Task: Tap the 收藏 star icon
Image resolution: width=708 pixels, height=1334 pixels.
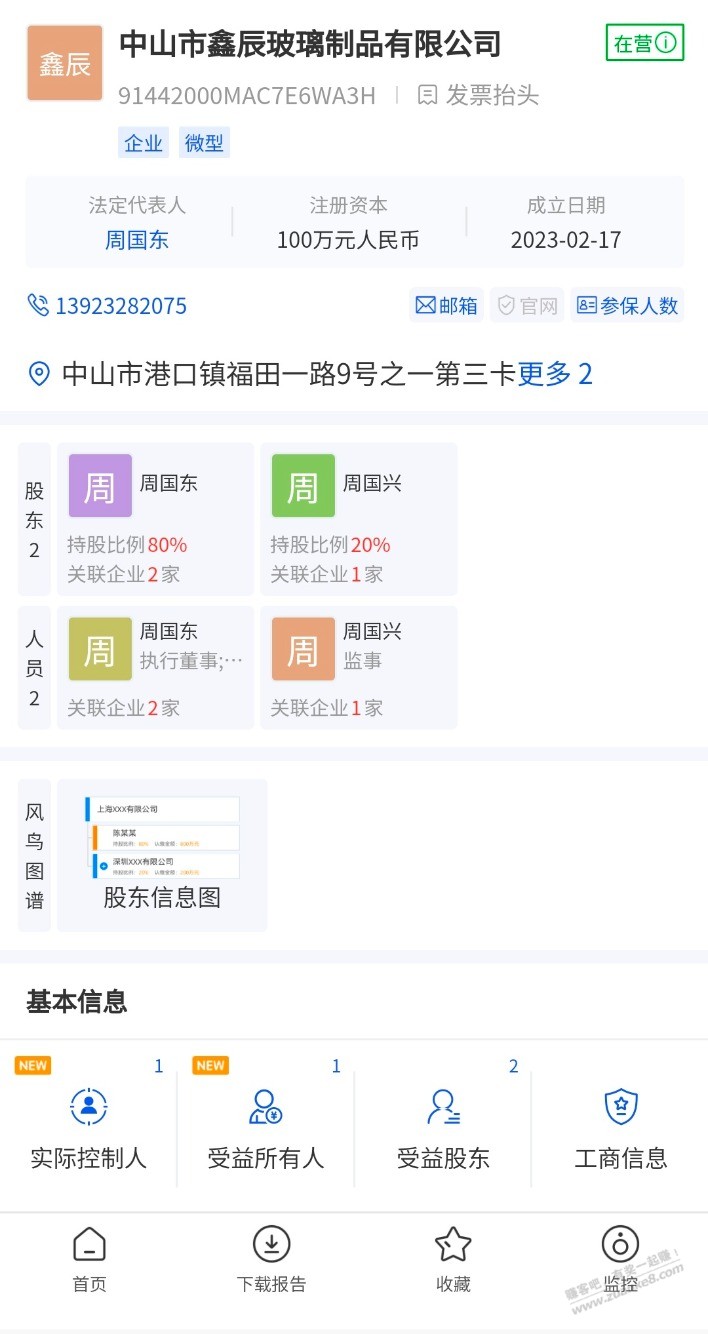Action: pyautogui.click(x=453, y=1244)
